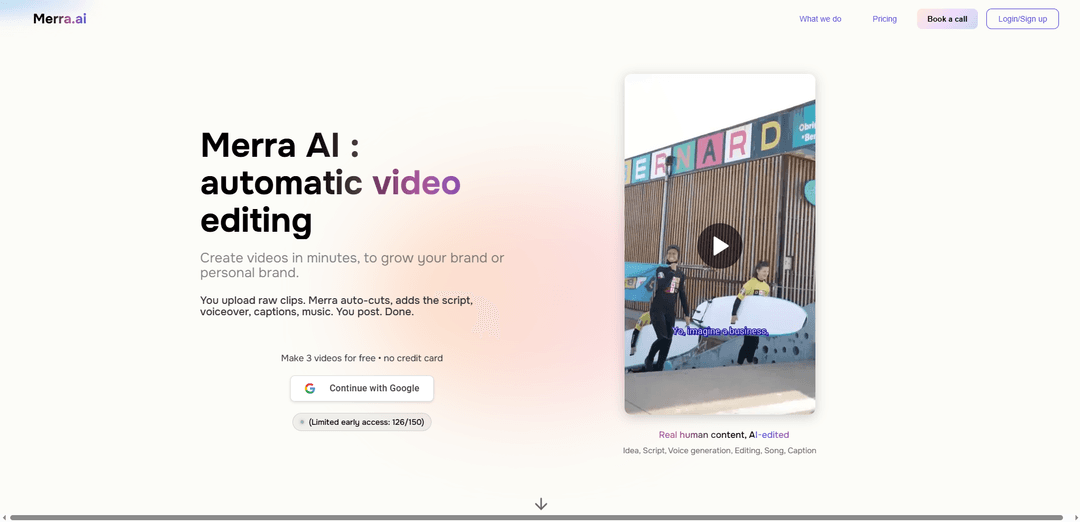This screenshot has width=1080, height=522.
Task: Open the Login/Sign up page
Action: click(x=1022, y=19)
